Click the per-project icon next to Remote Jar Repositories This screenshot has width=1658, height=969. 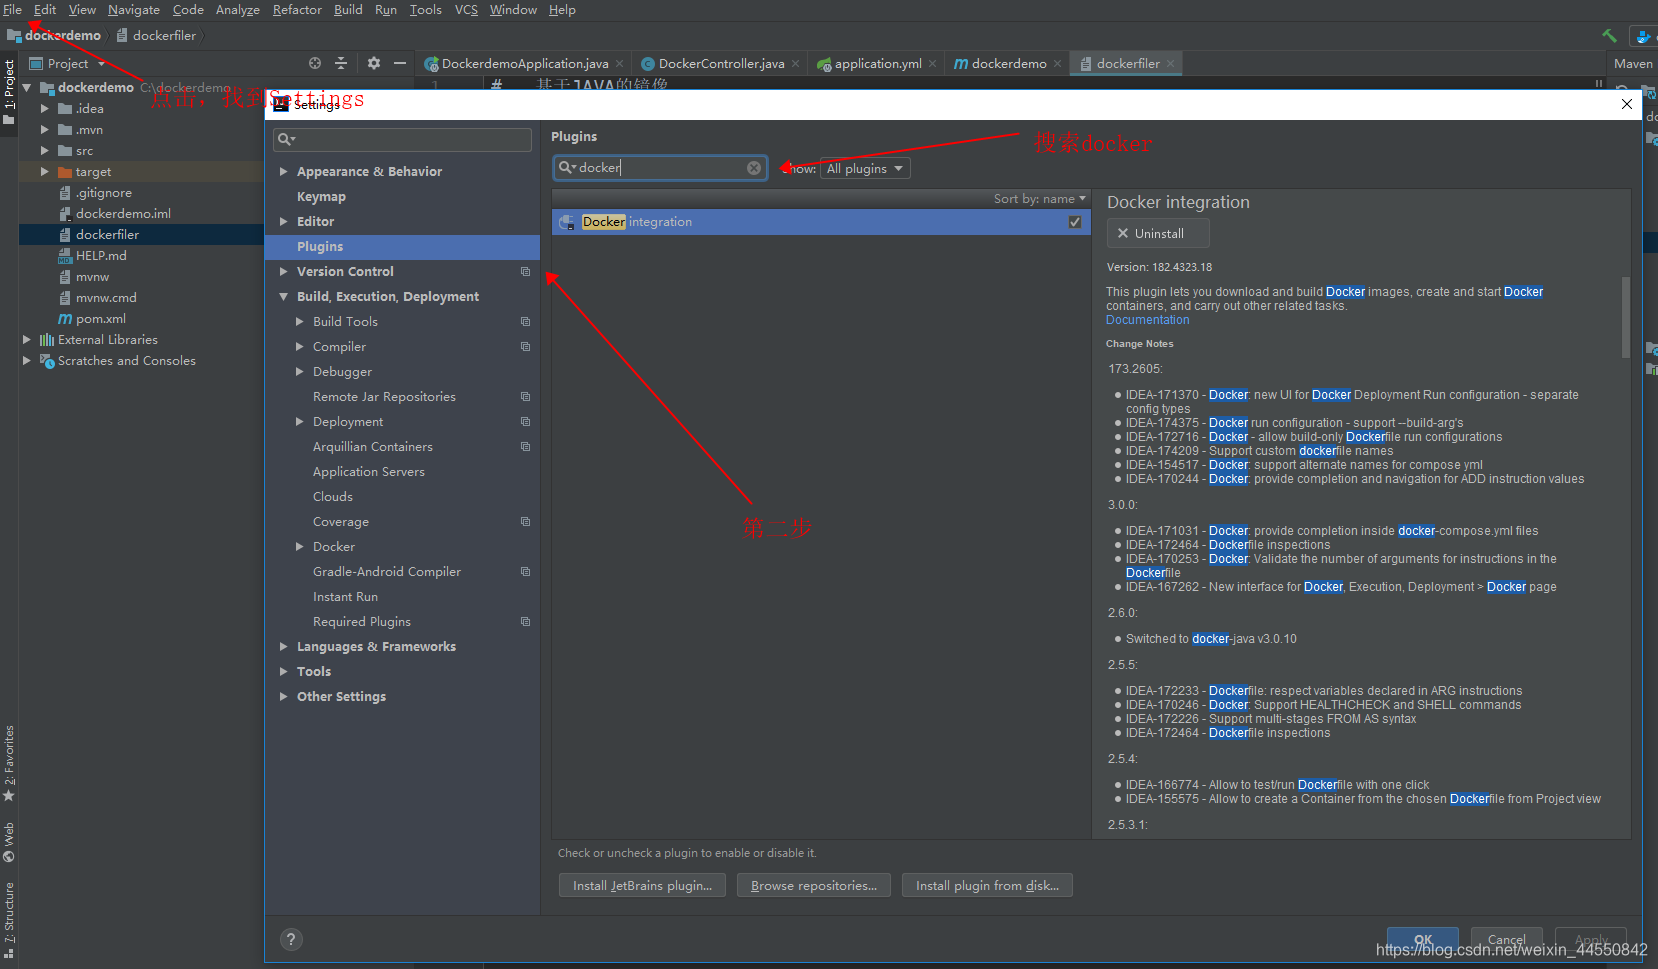pos(525,396)
